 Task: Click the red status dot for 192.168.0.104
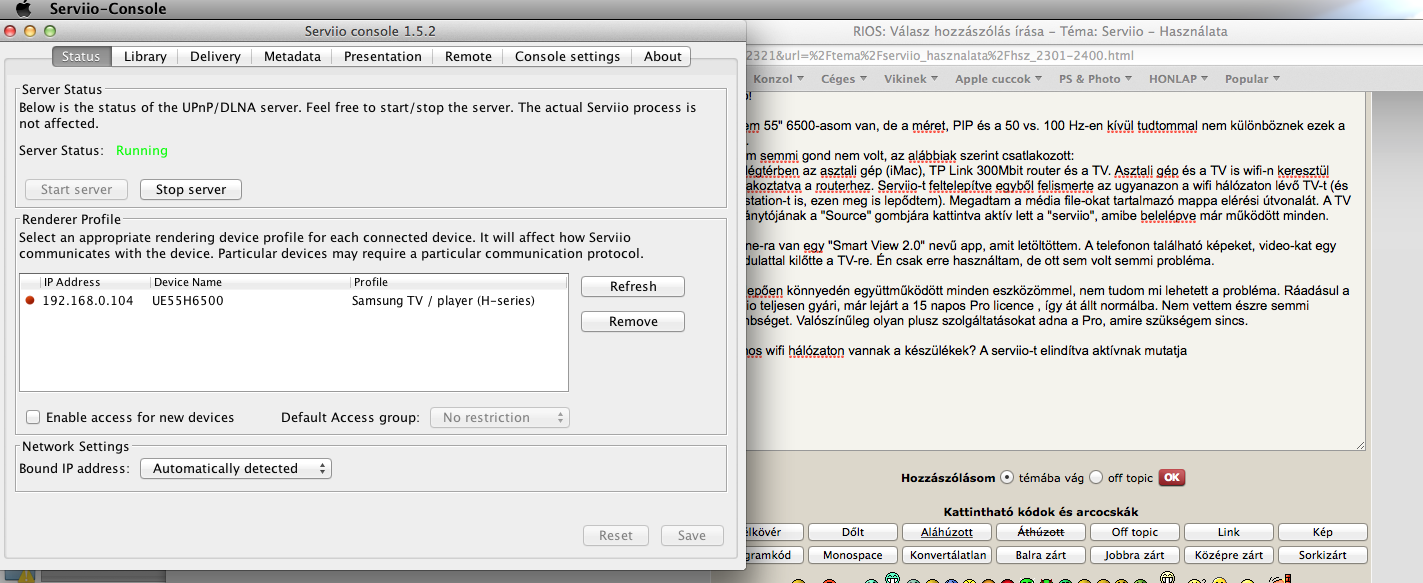[30, 301]
